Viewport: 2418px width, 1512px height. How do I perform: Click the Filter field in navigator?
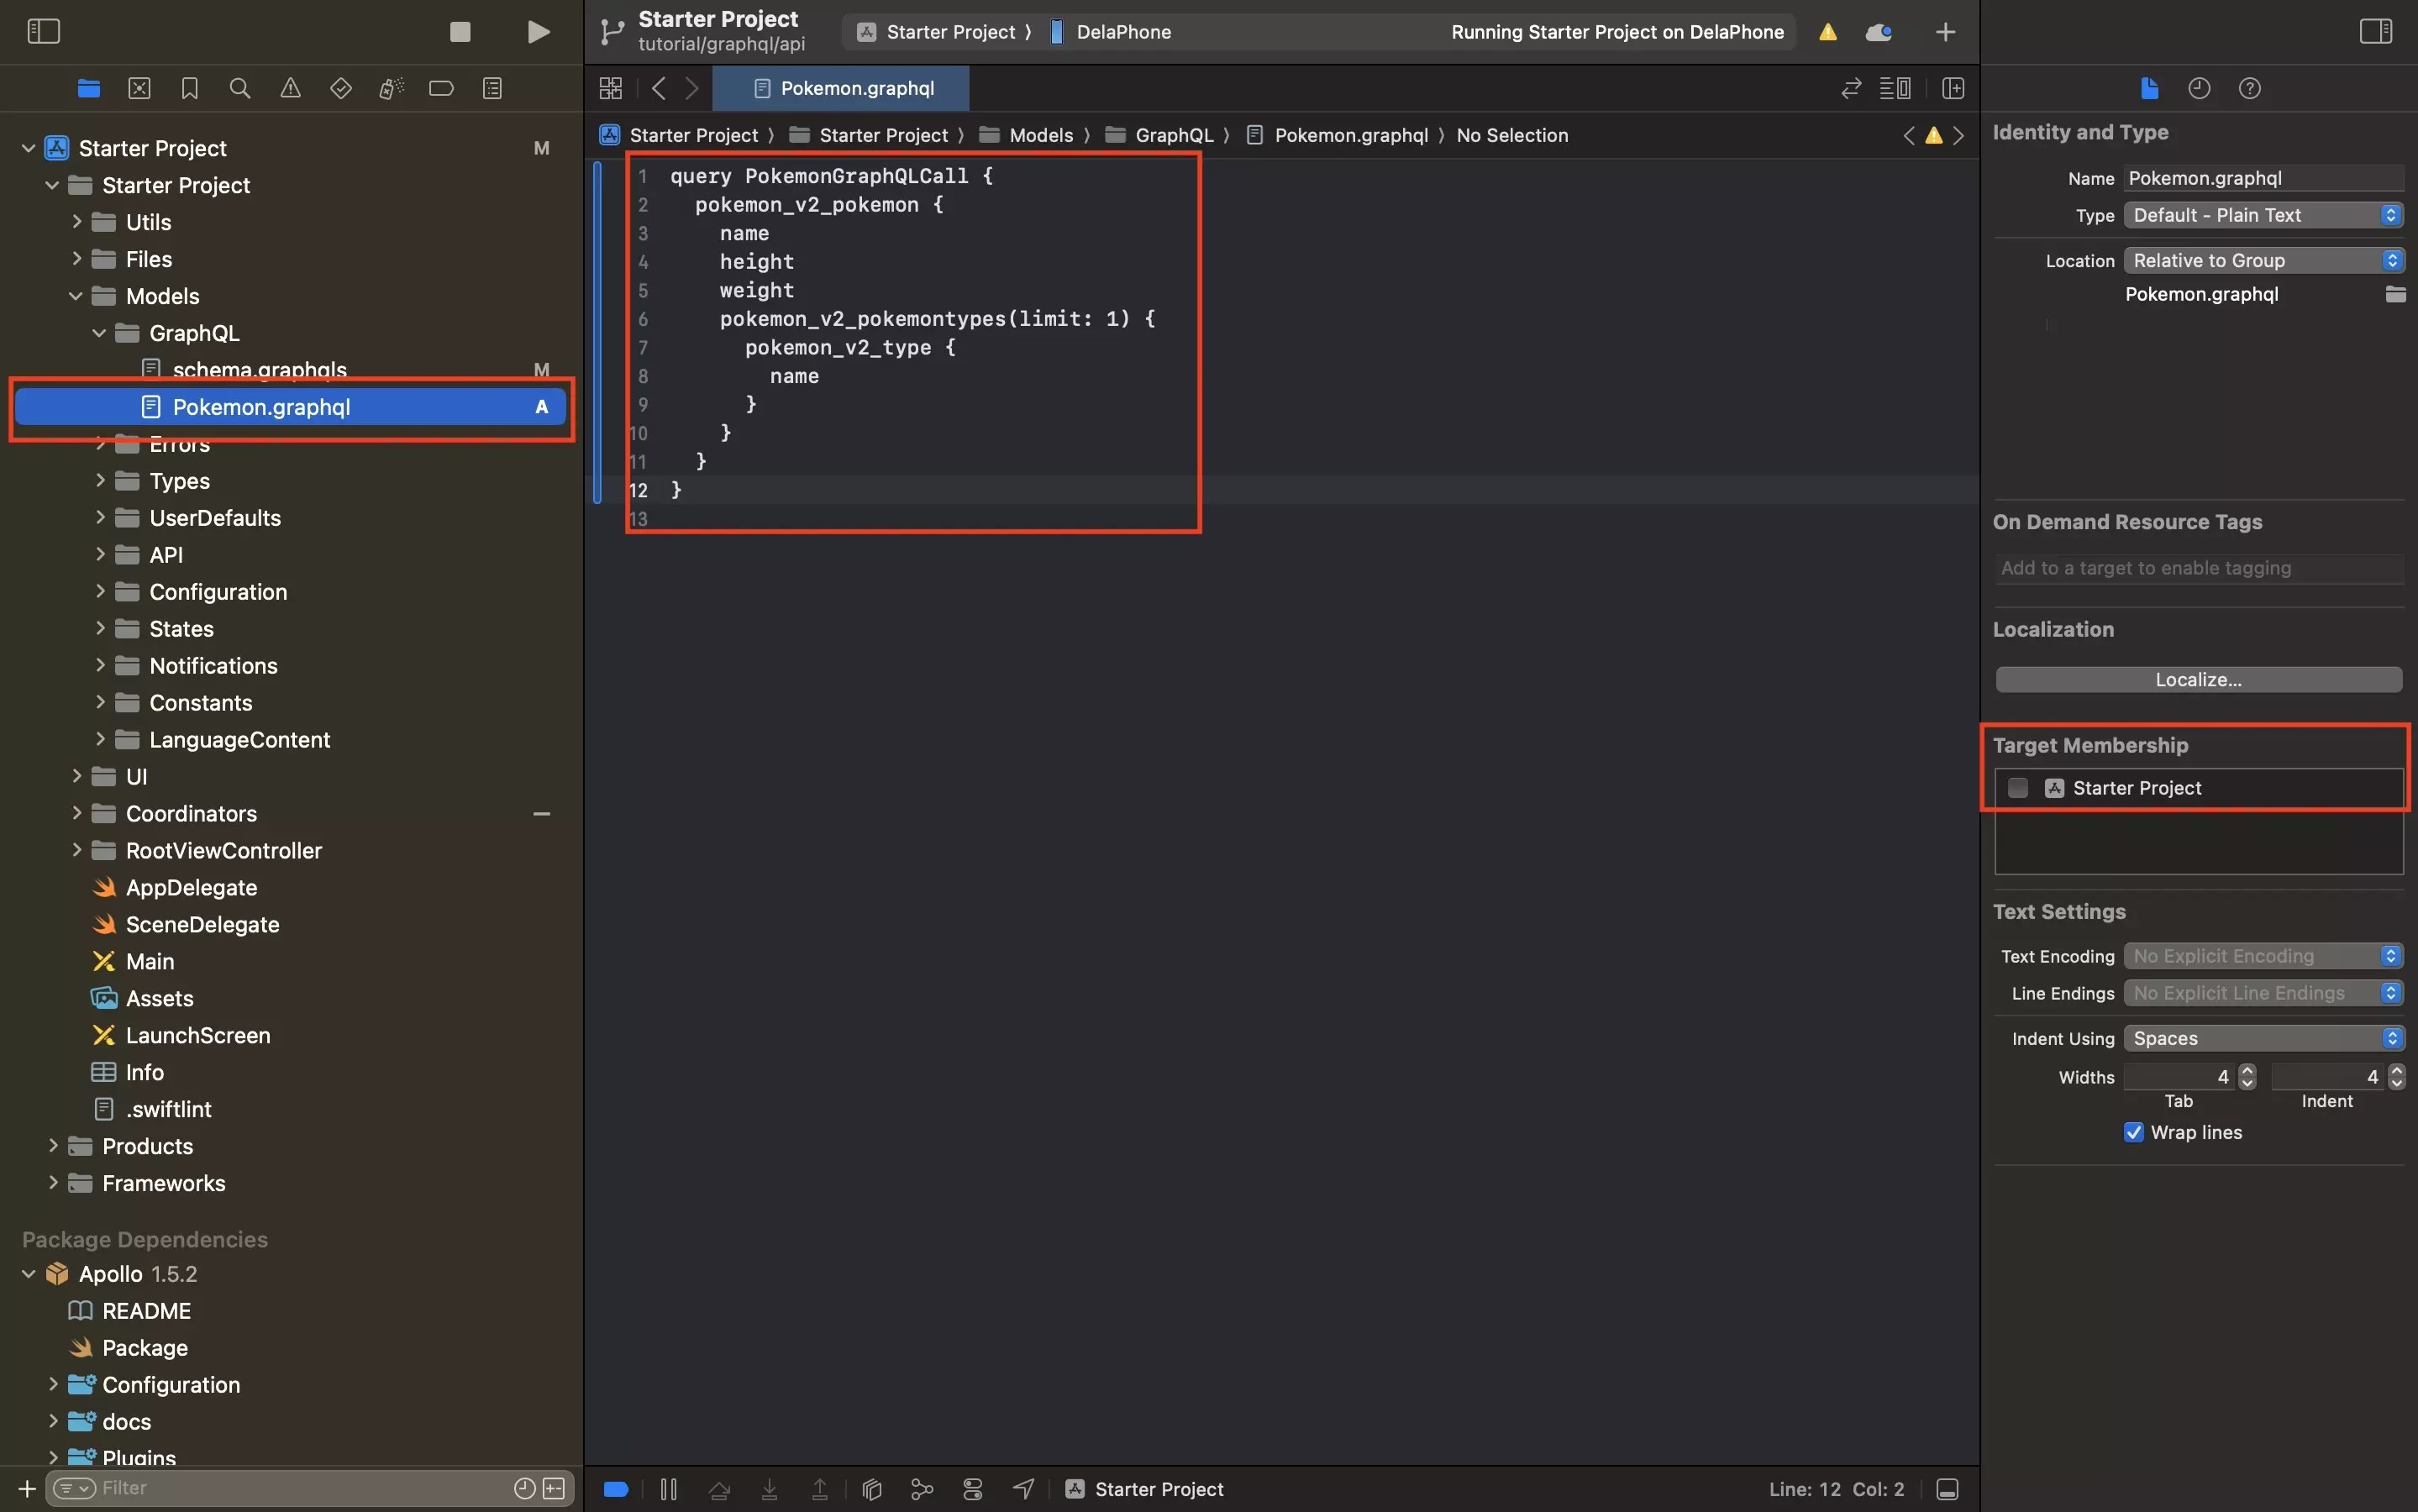point(300,1488)
